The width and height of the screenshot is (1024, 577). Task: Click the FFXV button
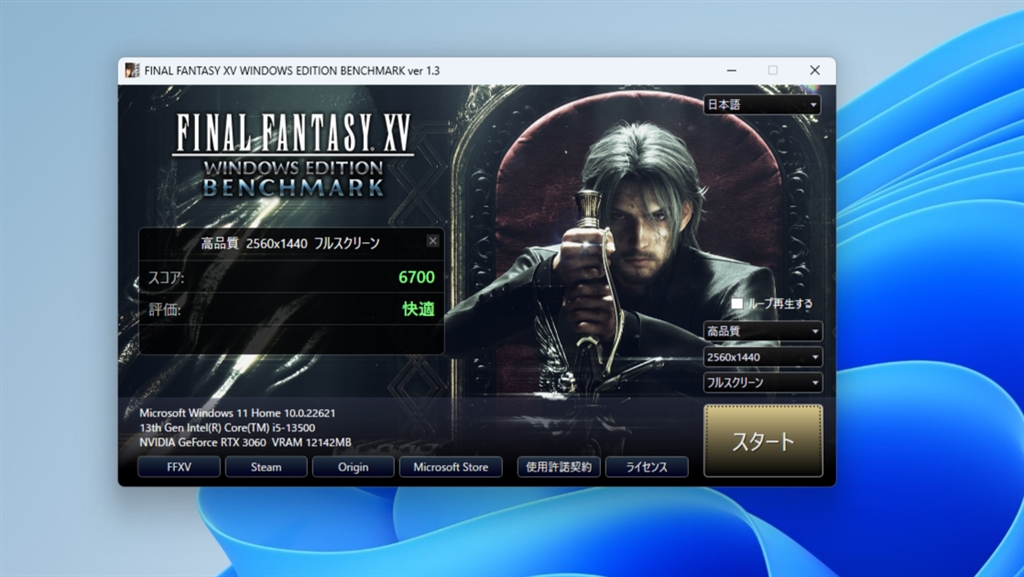[178, 467]
